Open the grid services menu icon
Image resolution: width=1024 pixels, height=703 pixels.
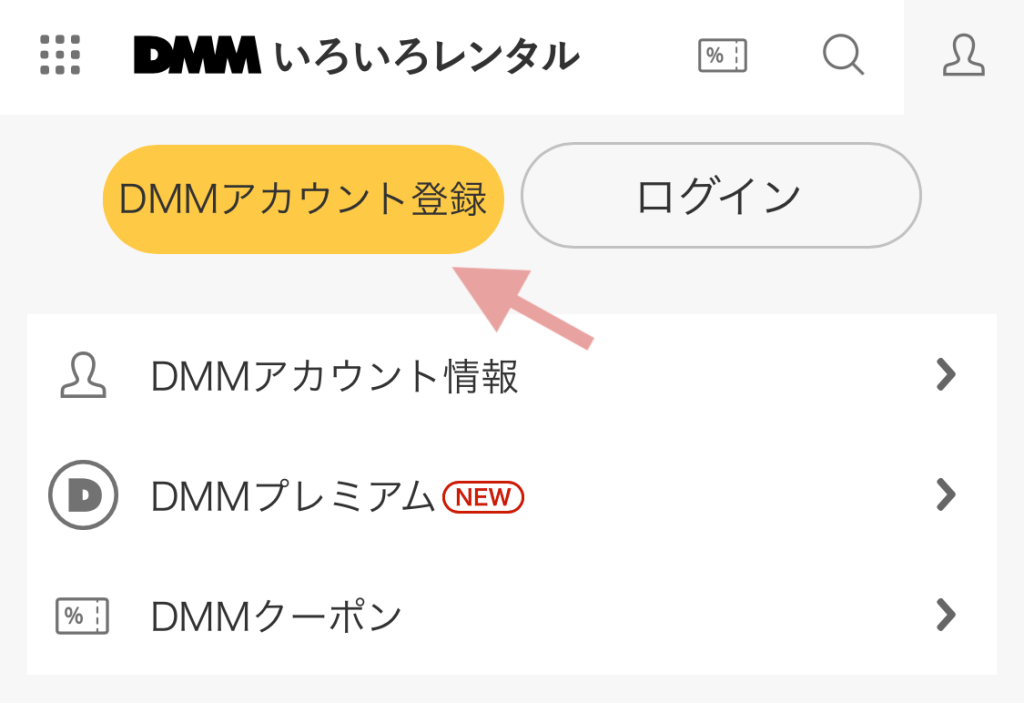(x=60, y=55)
